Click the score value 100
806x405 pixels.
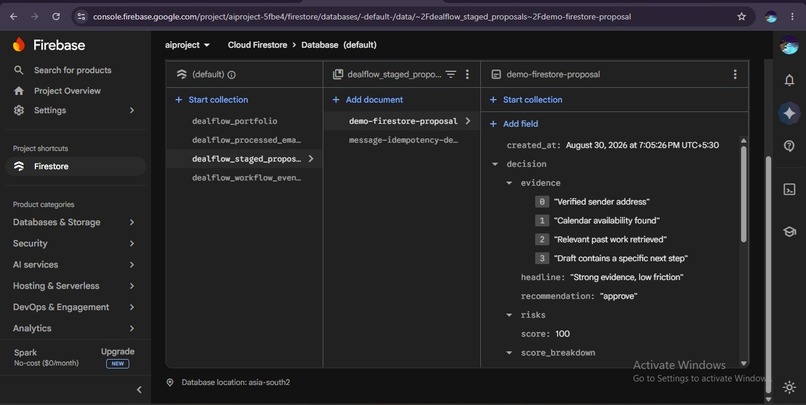tap(562, 334)
